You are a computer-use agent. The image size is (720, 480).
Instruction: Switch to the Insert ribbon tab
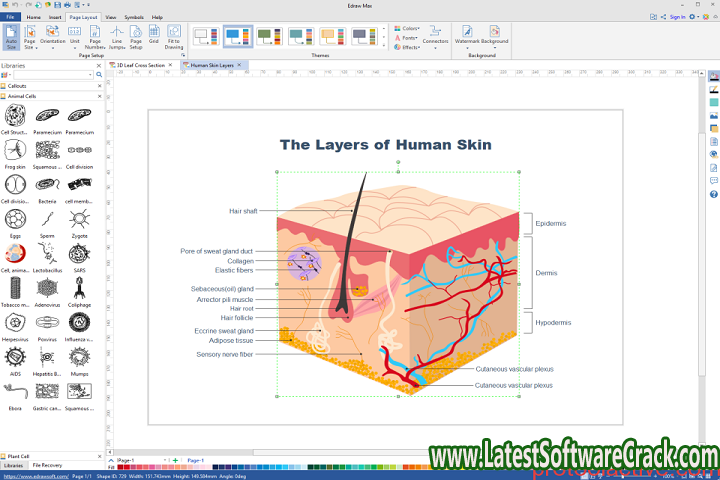coord(54,17)
